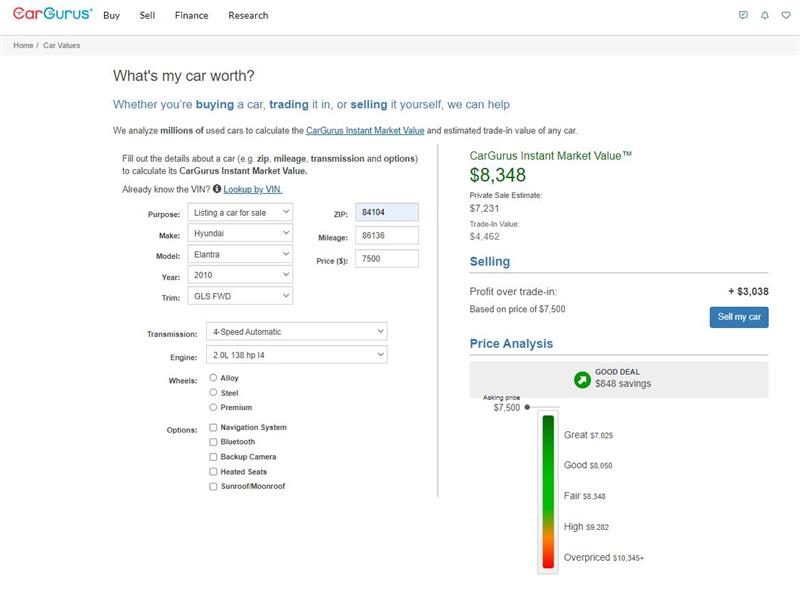Image resolution: width=800 pixels, height=592 pixels.
Task: Click the Sell my car button
Action: point(739,317)
